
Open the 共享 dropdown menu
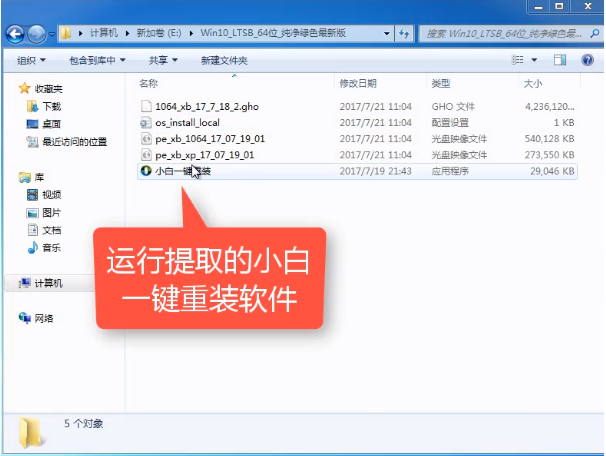point(163,60)
